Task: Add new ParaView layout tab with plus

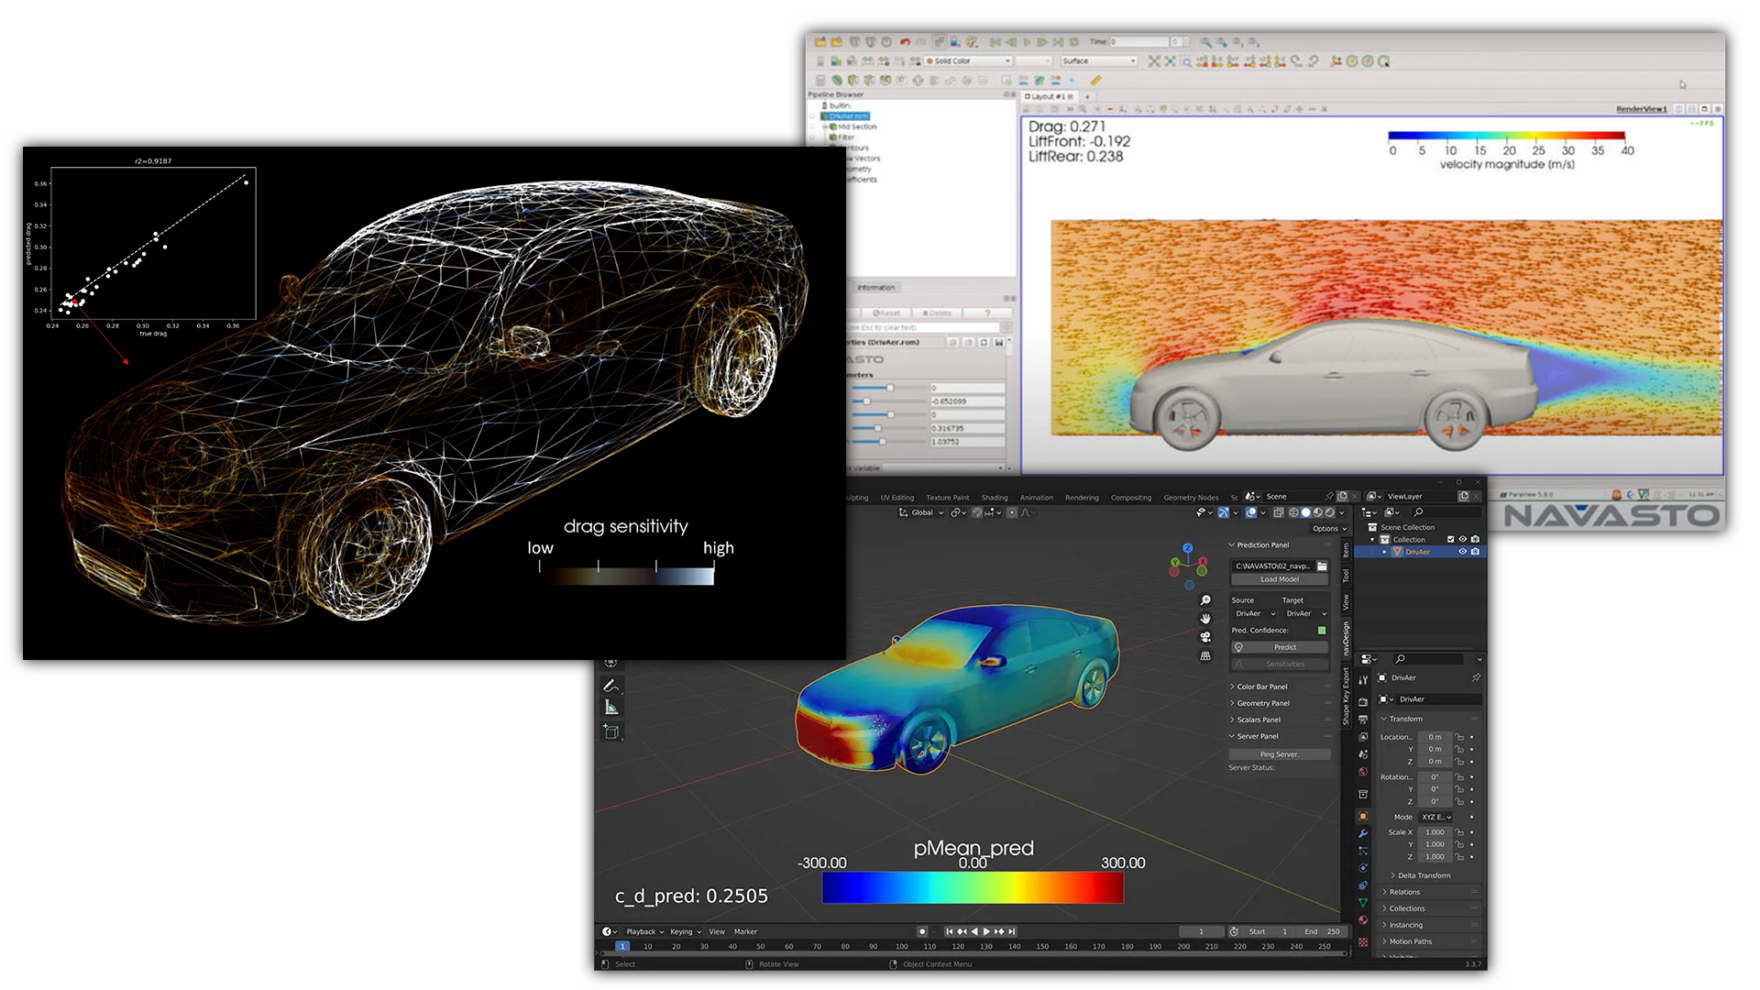Action: [1088, 96]
